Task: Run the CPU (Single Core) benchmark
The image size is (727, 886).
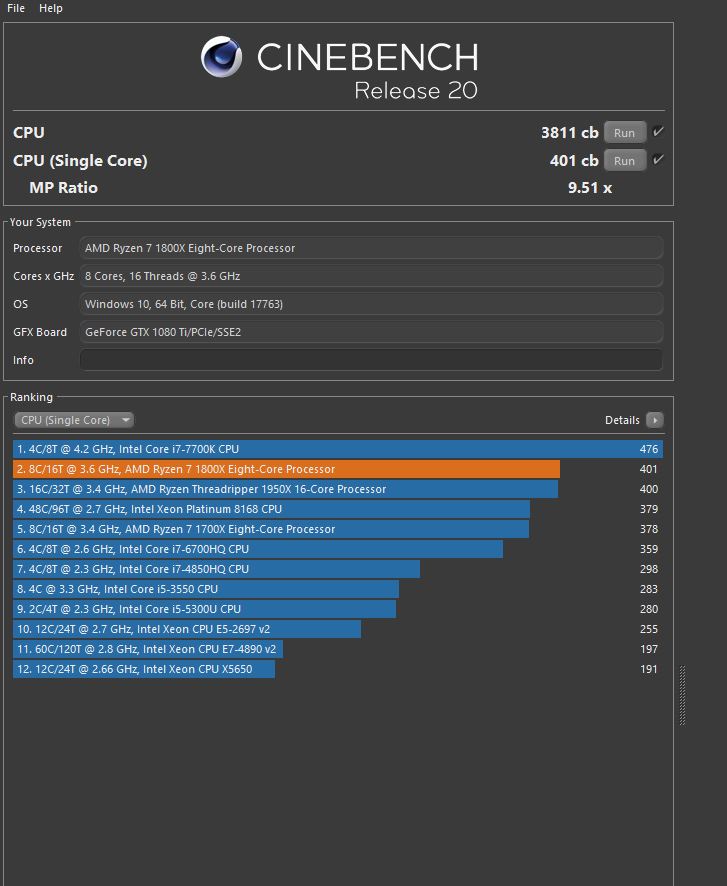Action: tap(625, 160)
